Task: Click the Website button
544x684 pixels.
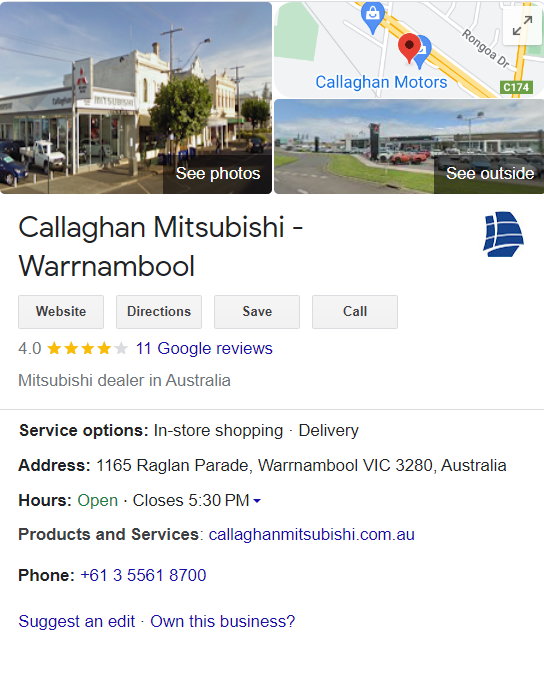Action: 61,312
